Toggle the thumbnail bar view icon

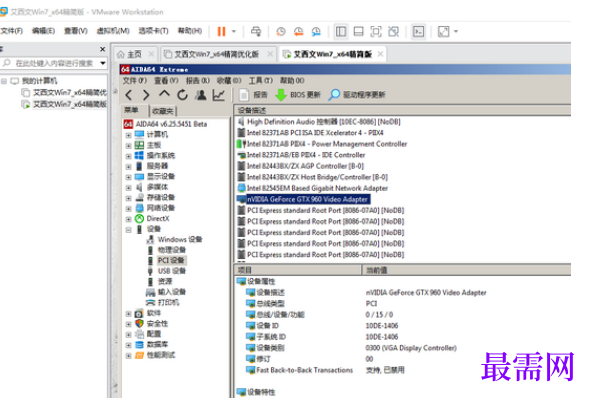[x=358, y=31]
